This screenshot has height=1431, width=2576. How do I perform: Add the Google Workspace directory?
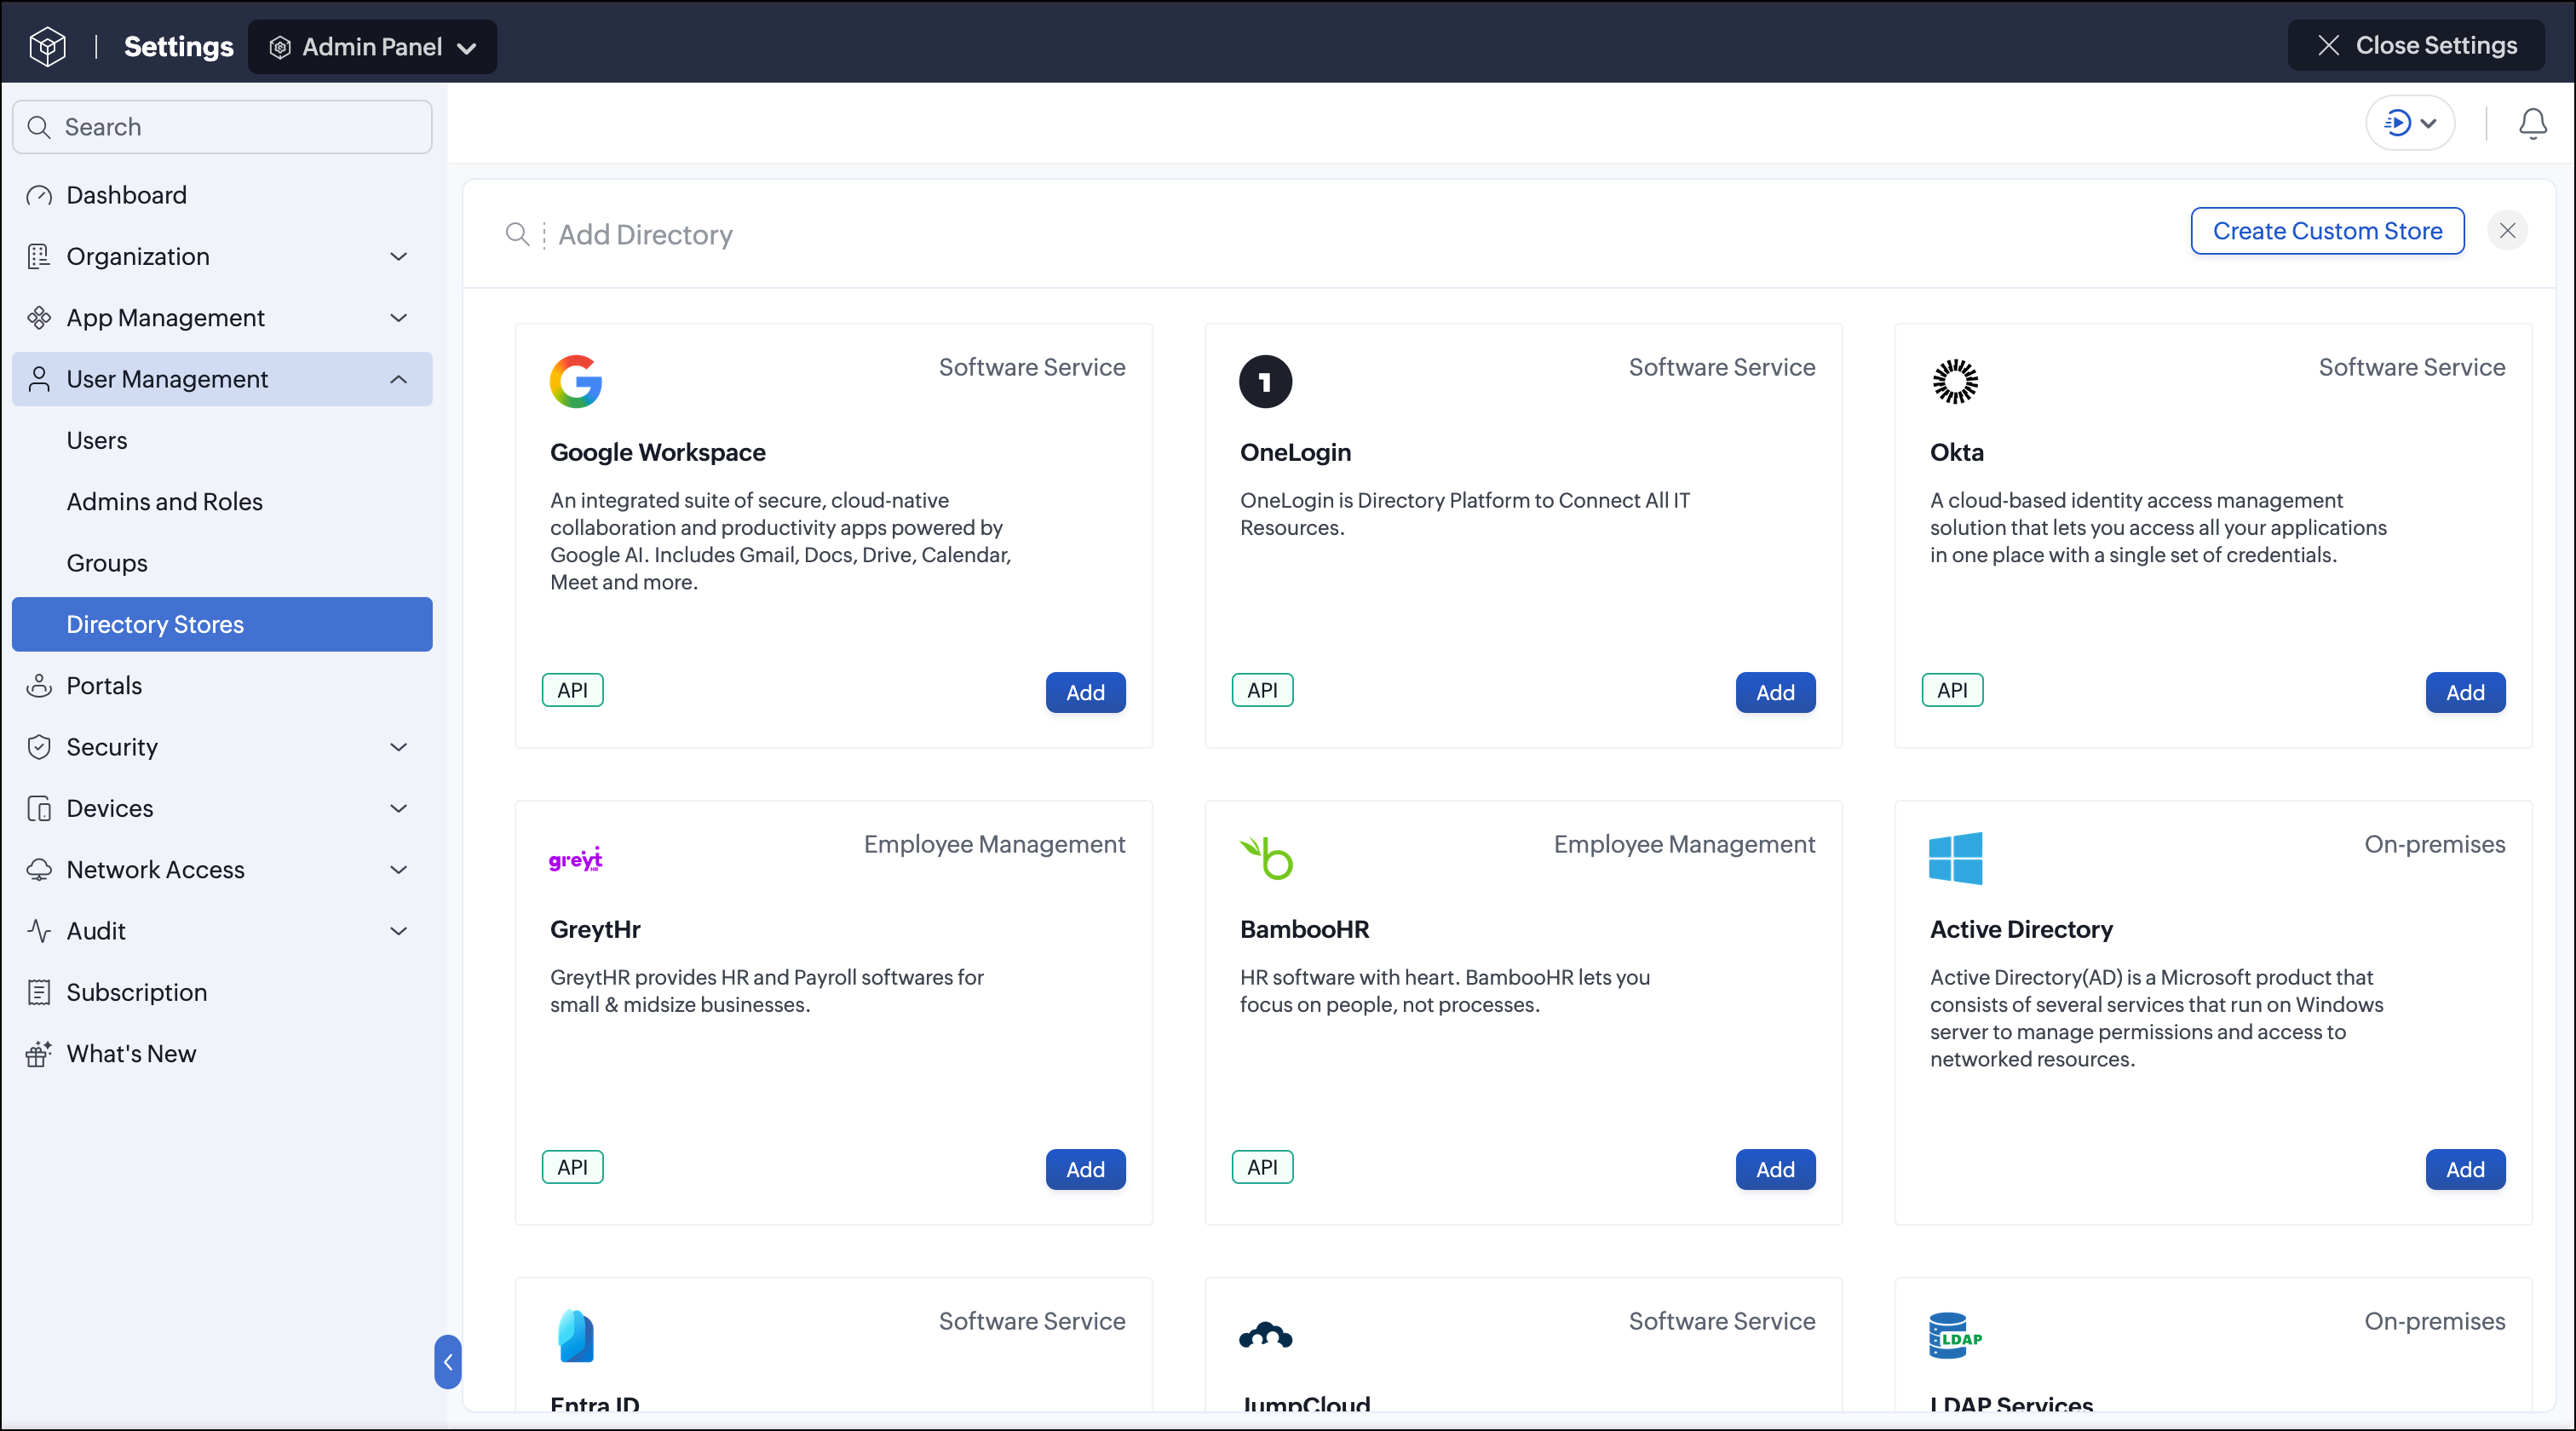point(1085,693)
